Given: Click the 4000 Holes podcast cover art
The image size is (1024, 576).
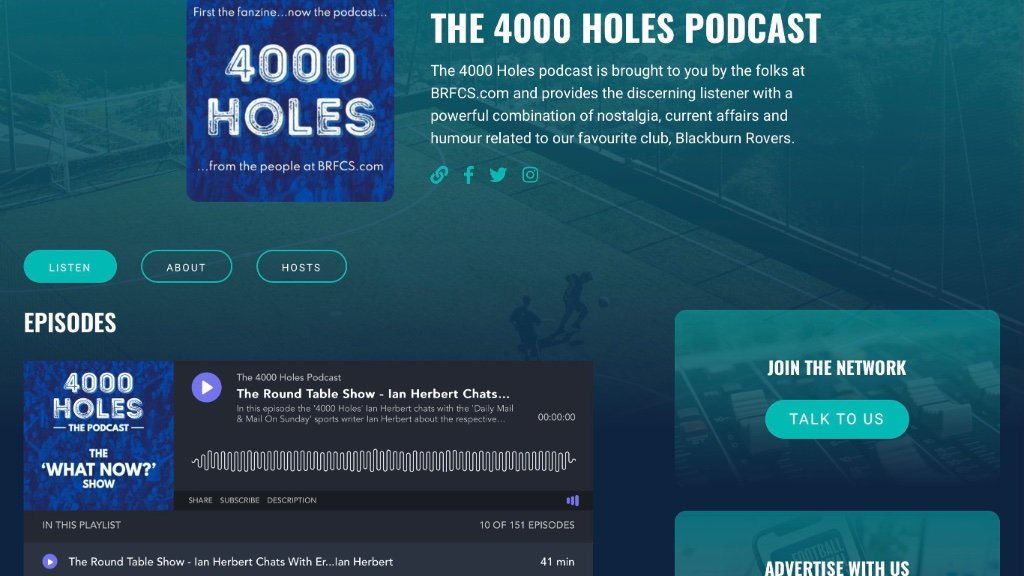Looking at the screenshot, I should pos(290,101).
